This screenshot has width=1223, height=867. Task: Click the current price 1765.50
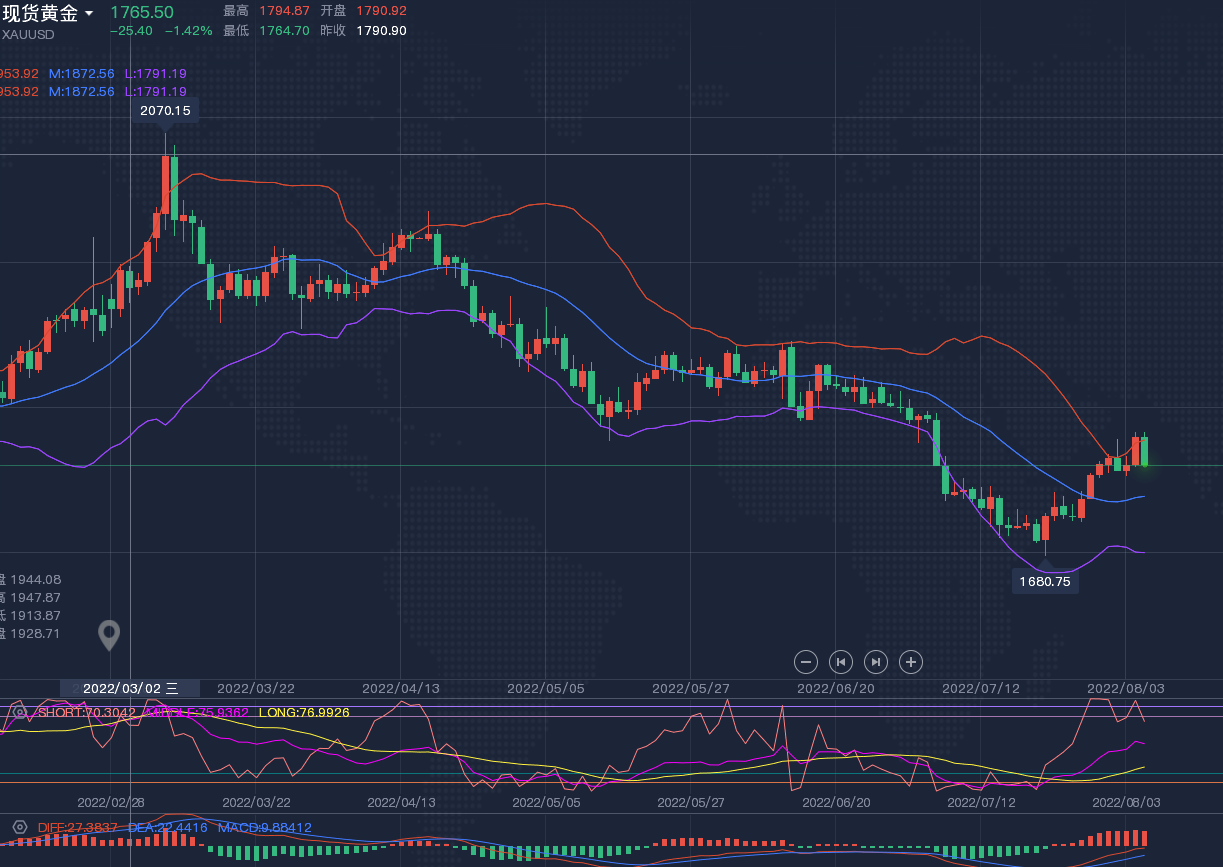[141, 12]
